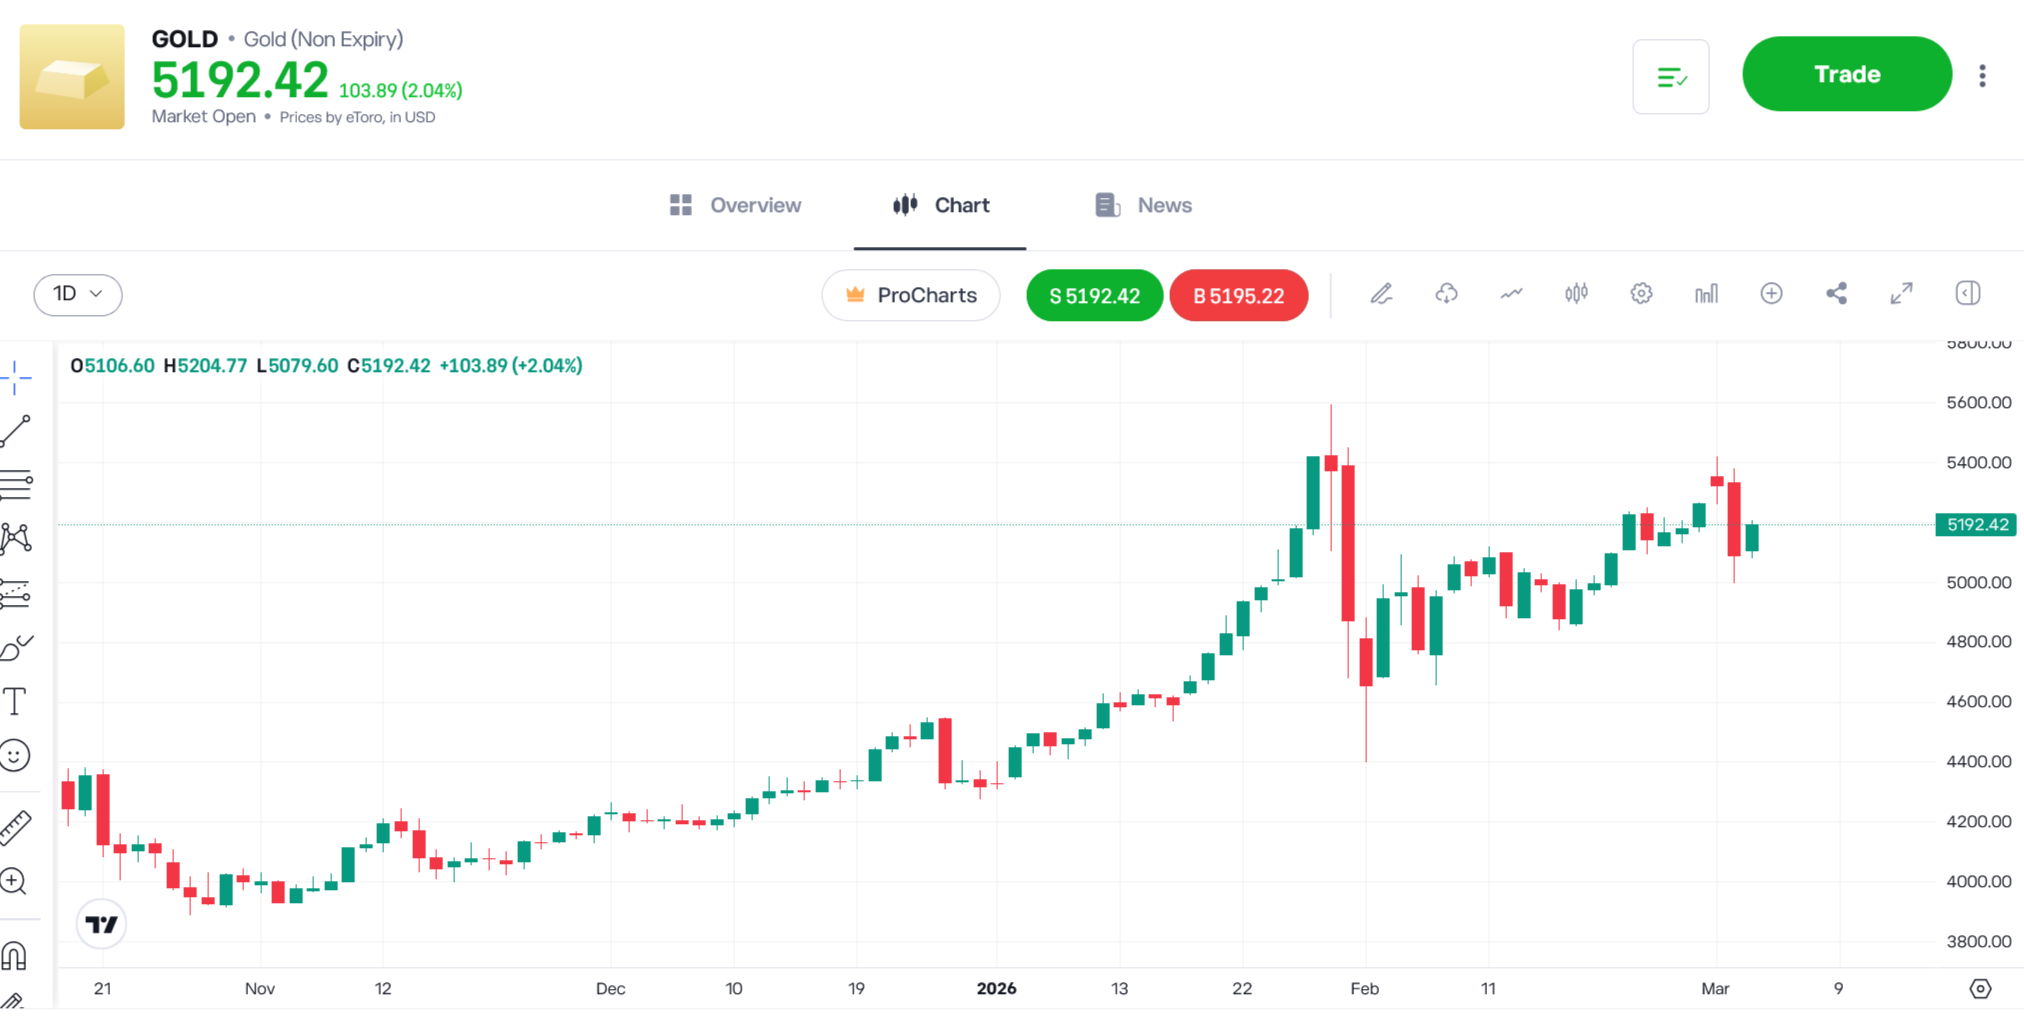Toggle fullscreen mode on the chart
Screen dimensions: 2024x1030
(1901, 293)
